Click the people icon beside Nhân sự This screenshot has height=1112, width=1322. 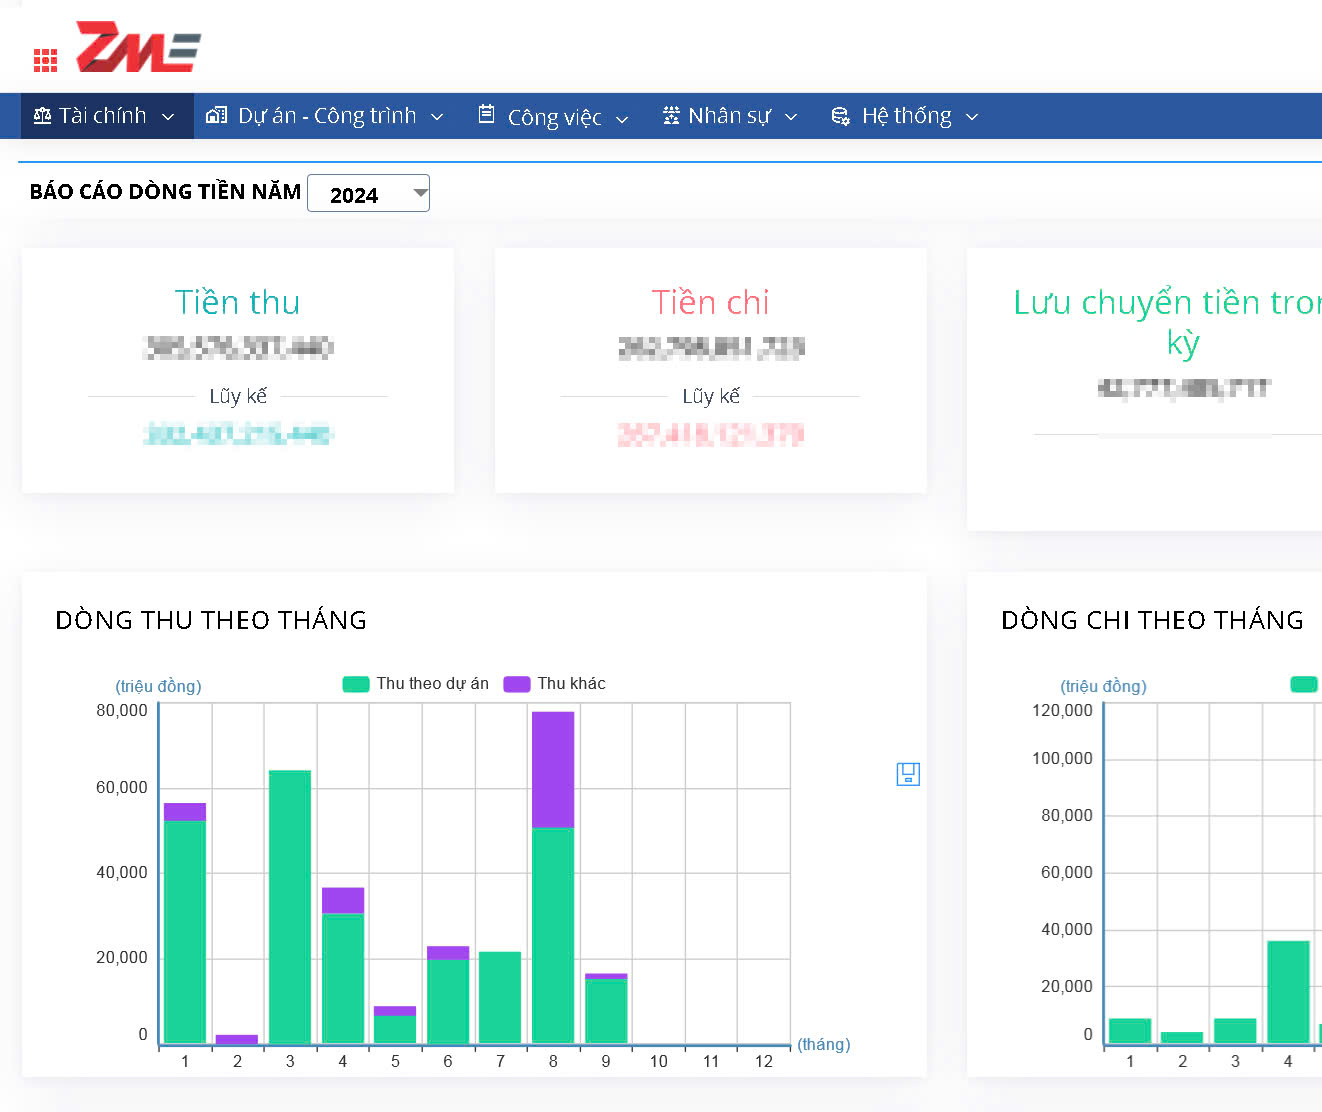(x=671, y=116)
